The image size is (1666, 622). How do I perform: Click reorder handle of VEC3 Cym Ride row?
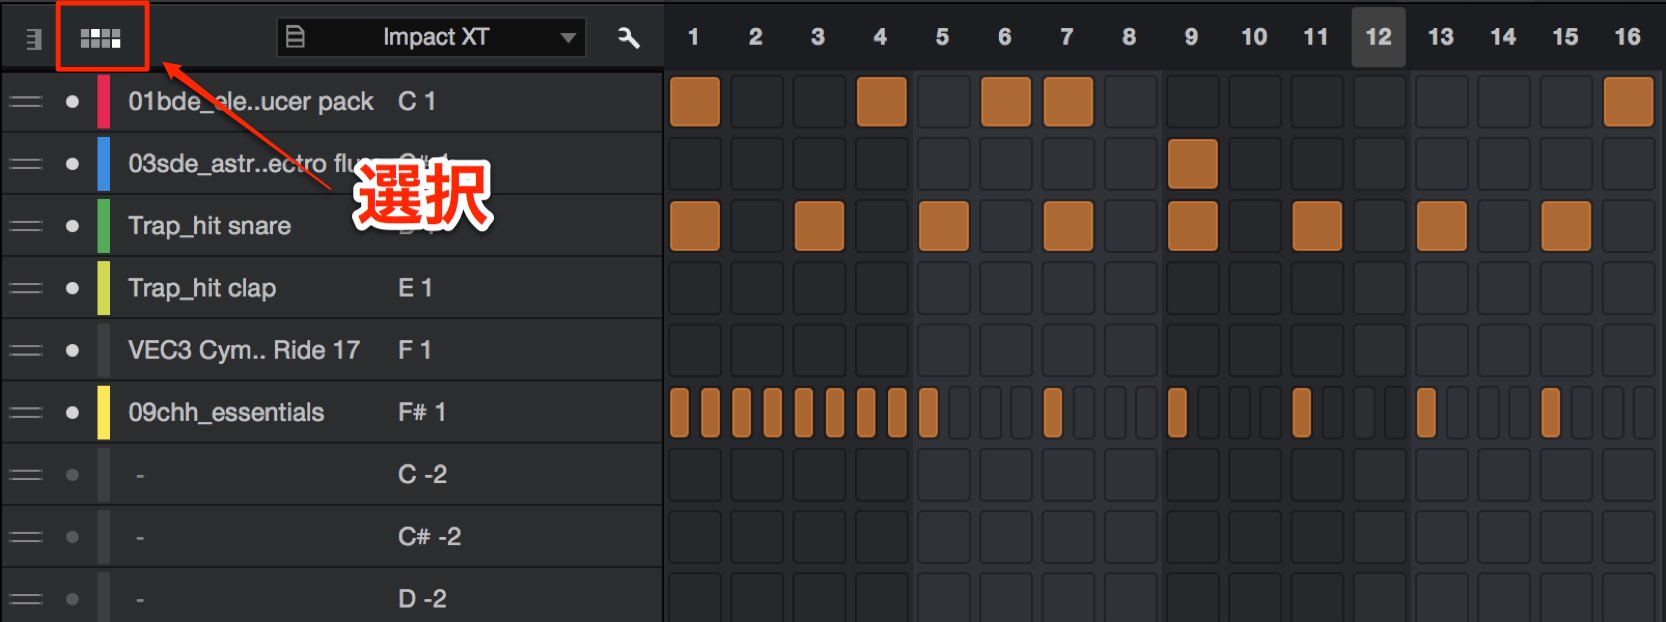[26, 350]
